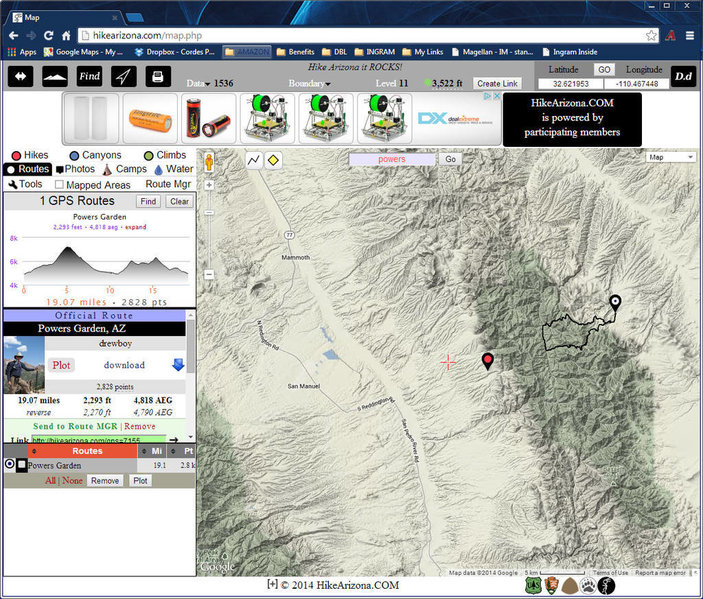The image size is (703, 599).
Task: Toggle the double-arrow panel width icon
Action: pyautogui.click(x=20, y=76)
